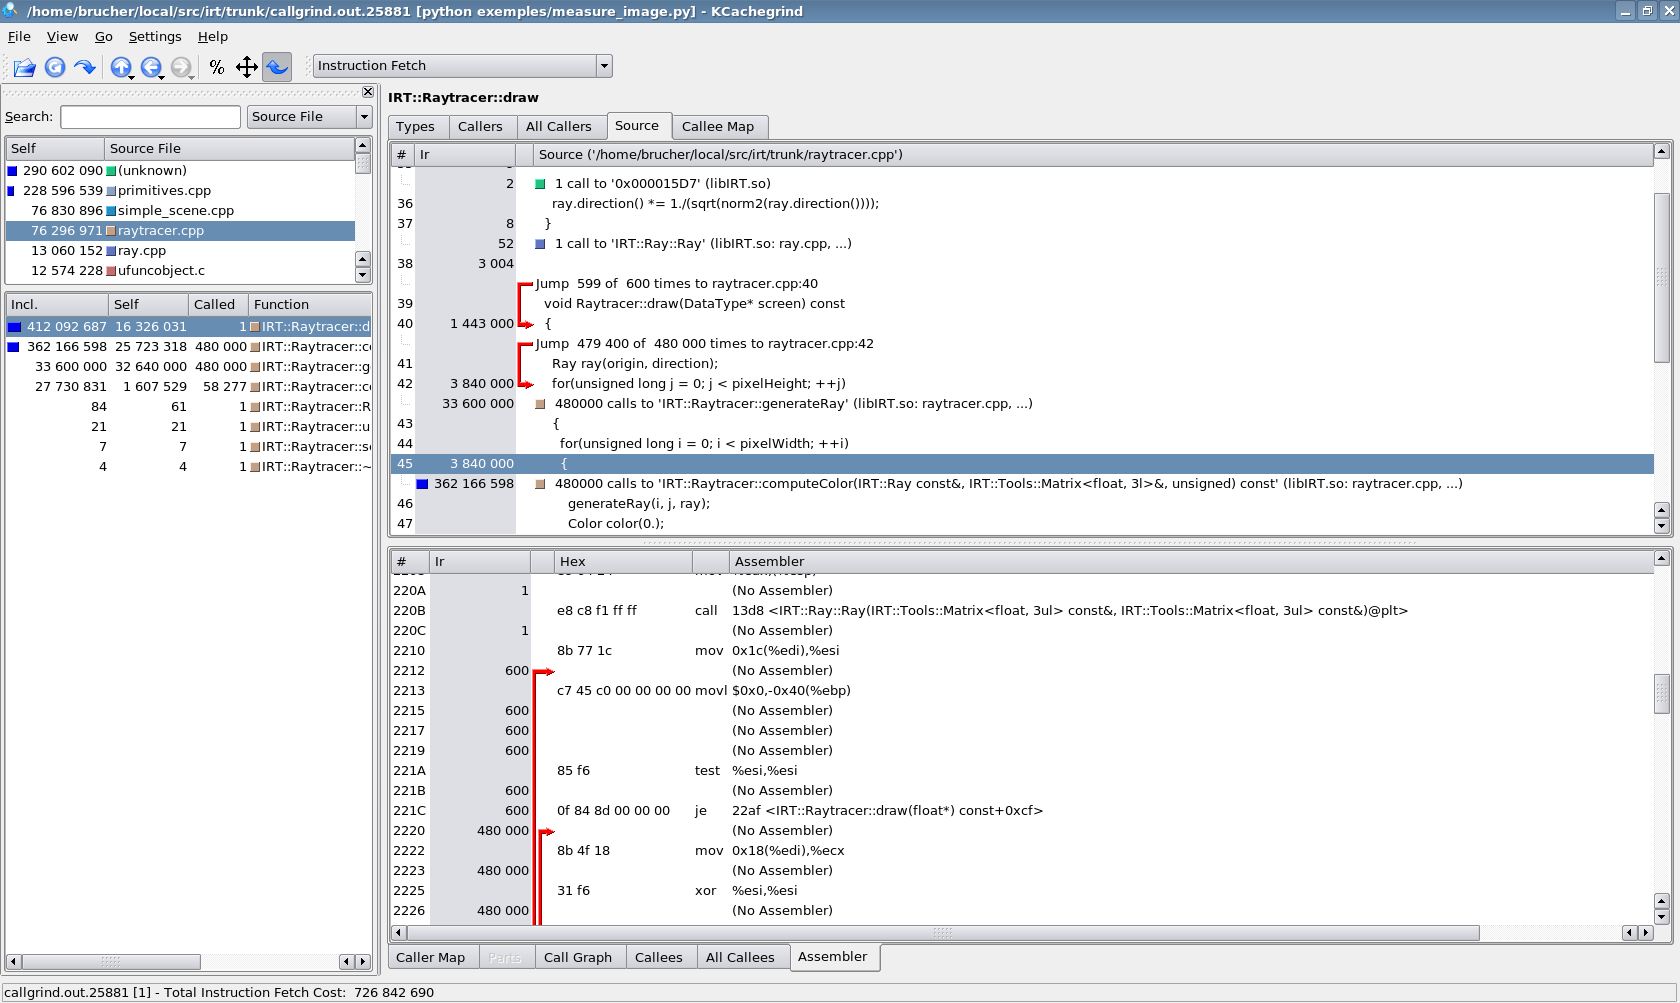The width and height of the screenshot is (1680, 1003).
Task: Close the profile side panel
Action: point(367,92)
